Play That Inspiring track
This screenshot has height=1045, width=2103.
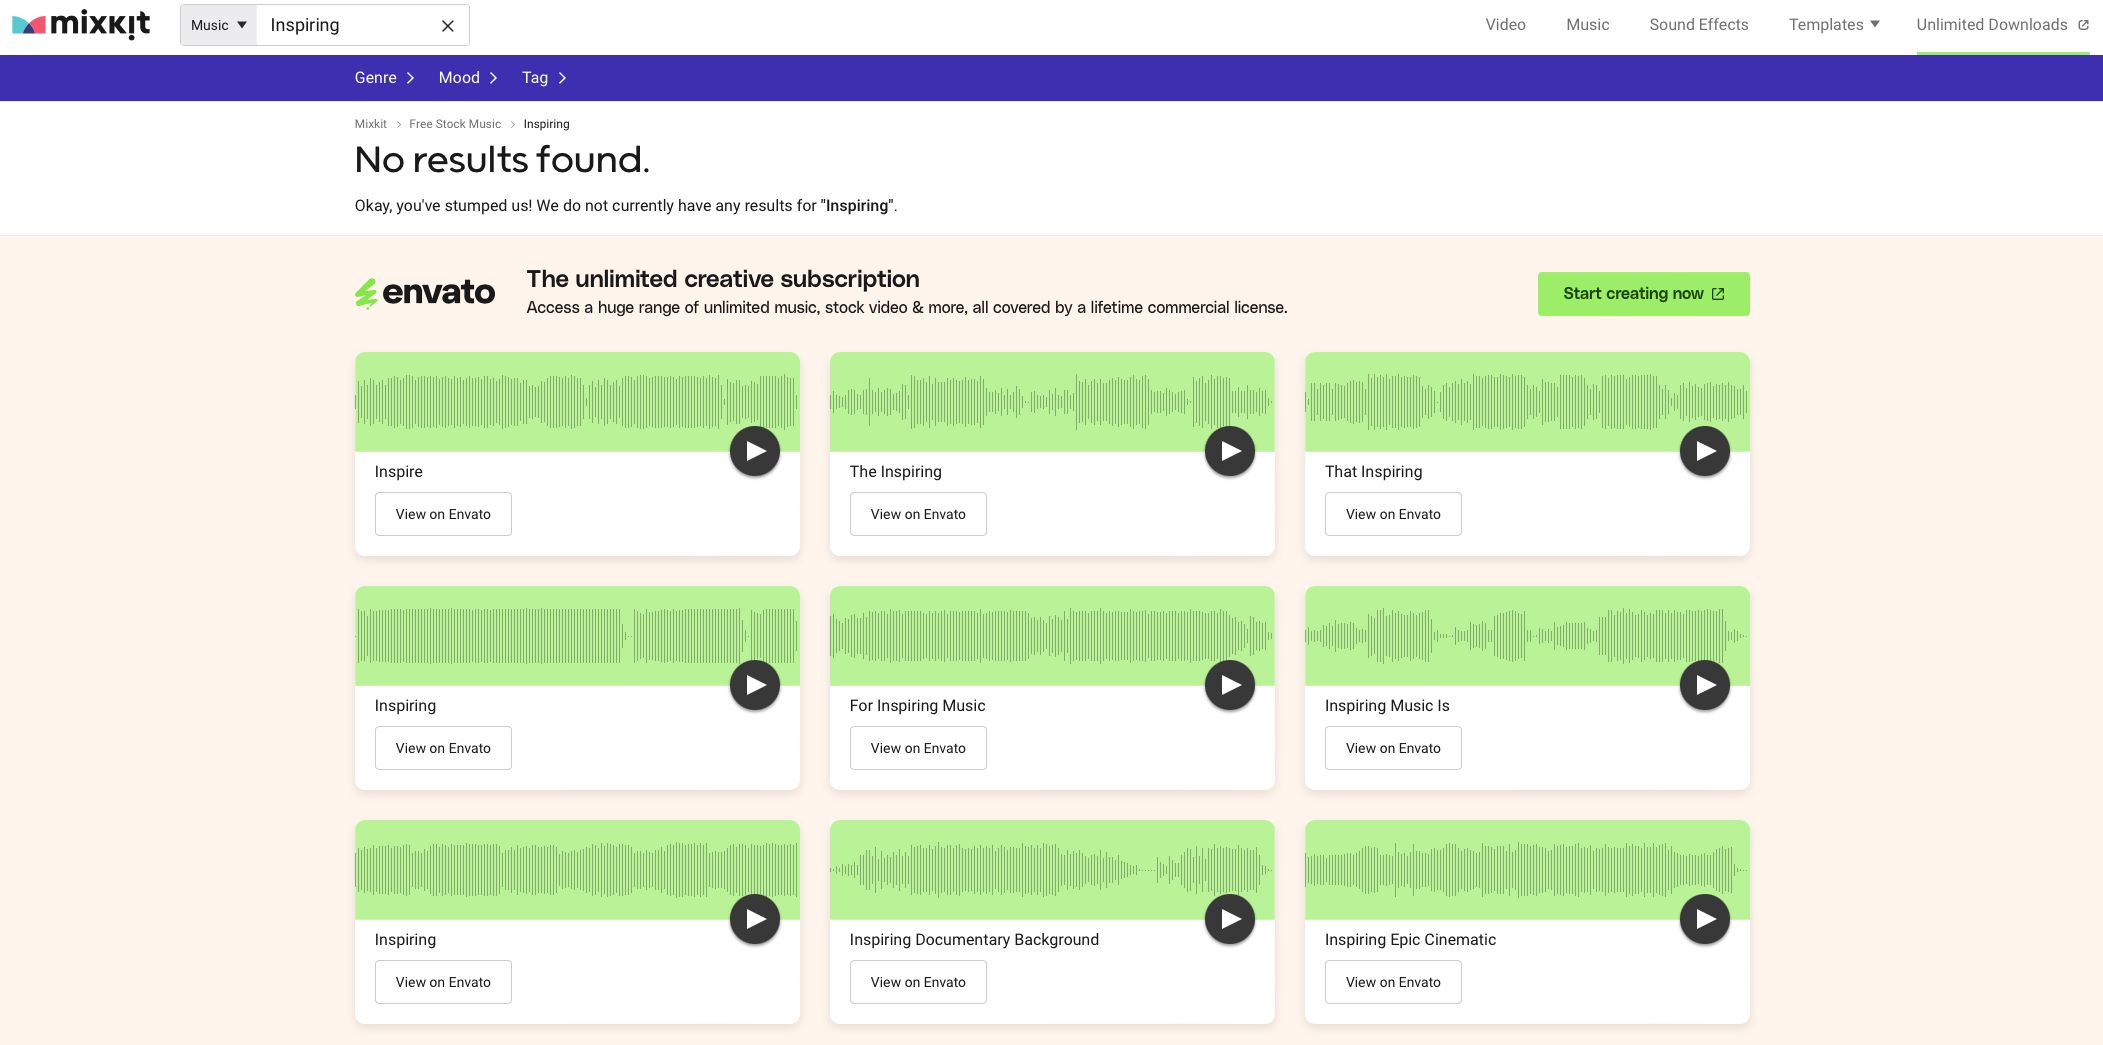(x=1705, y=451)
